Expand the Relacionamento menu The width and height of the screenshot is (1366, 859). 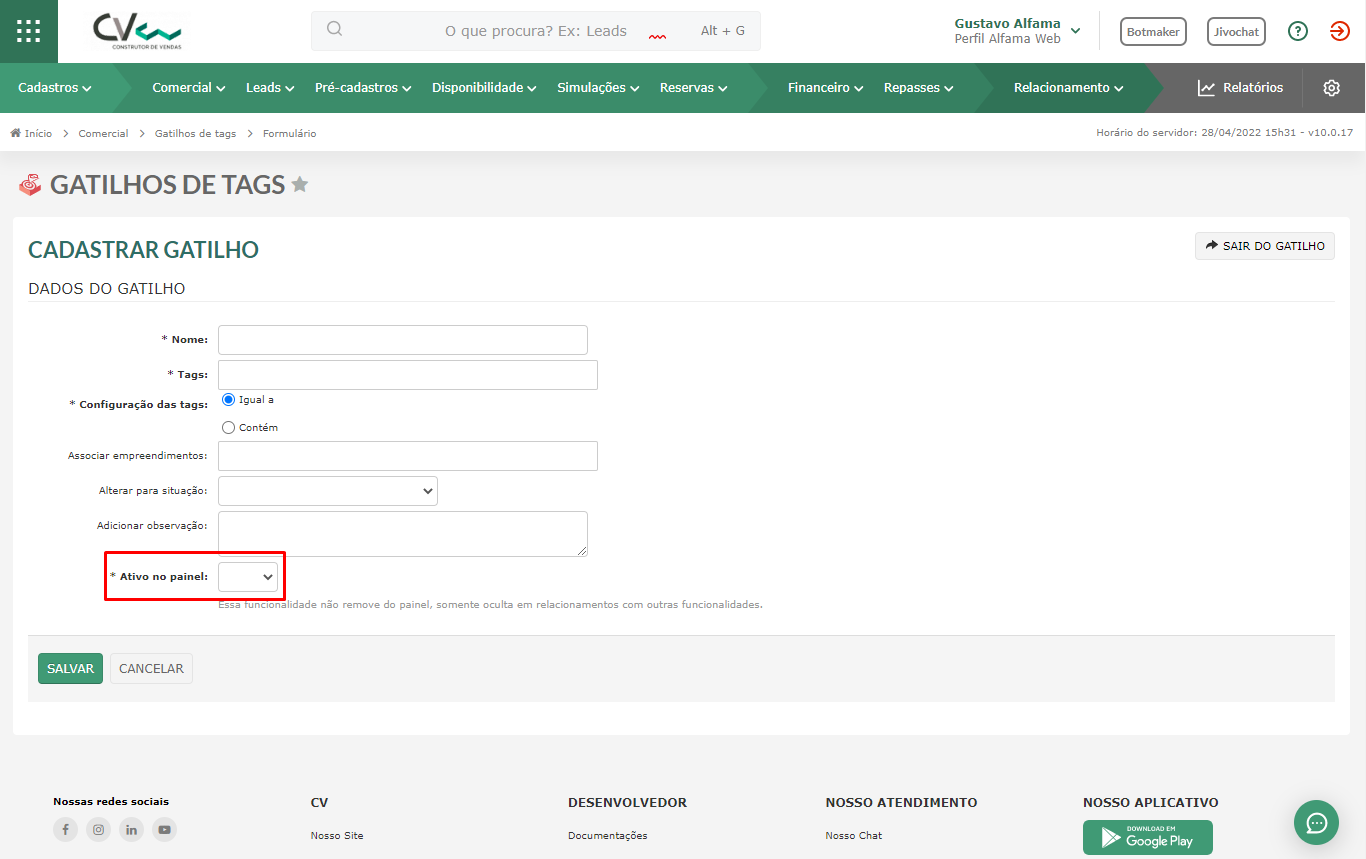[x=1069, y=88]
